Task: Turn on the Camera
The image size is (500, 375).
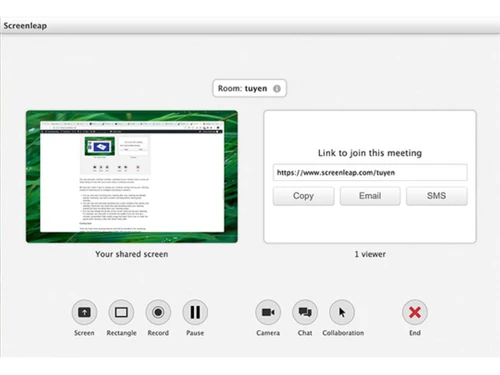Action: coord(268,312)
